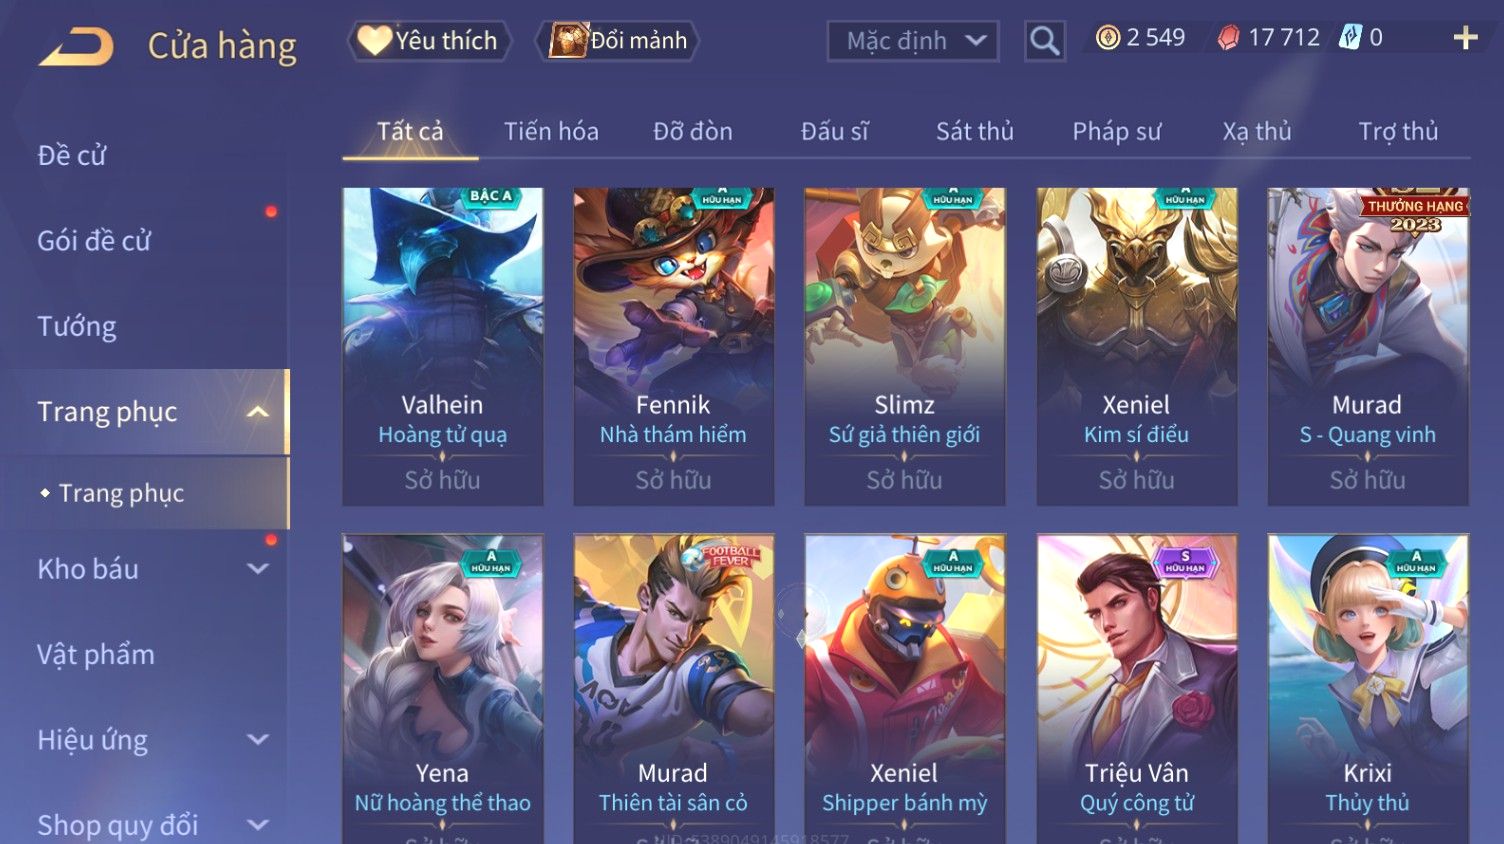The height and width of the screenshot is (844, 1504).
Task: Open the search magnifier icon
Action: coord(1044,41)
